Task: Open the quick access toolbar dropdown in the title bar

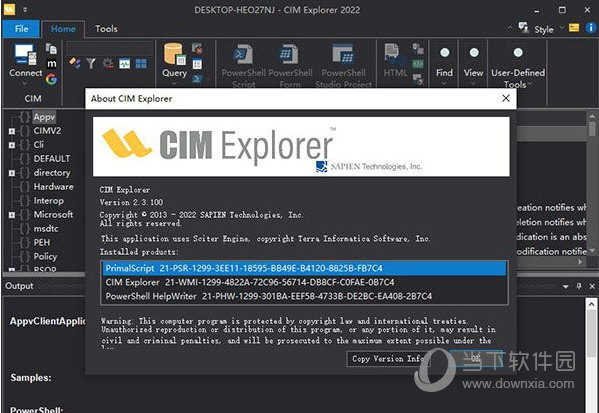Action: [x=25, y=10]
